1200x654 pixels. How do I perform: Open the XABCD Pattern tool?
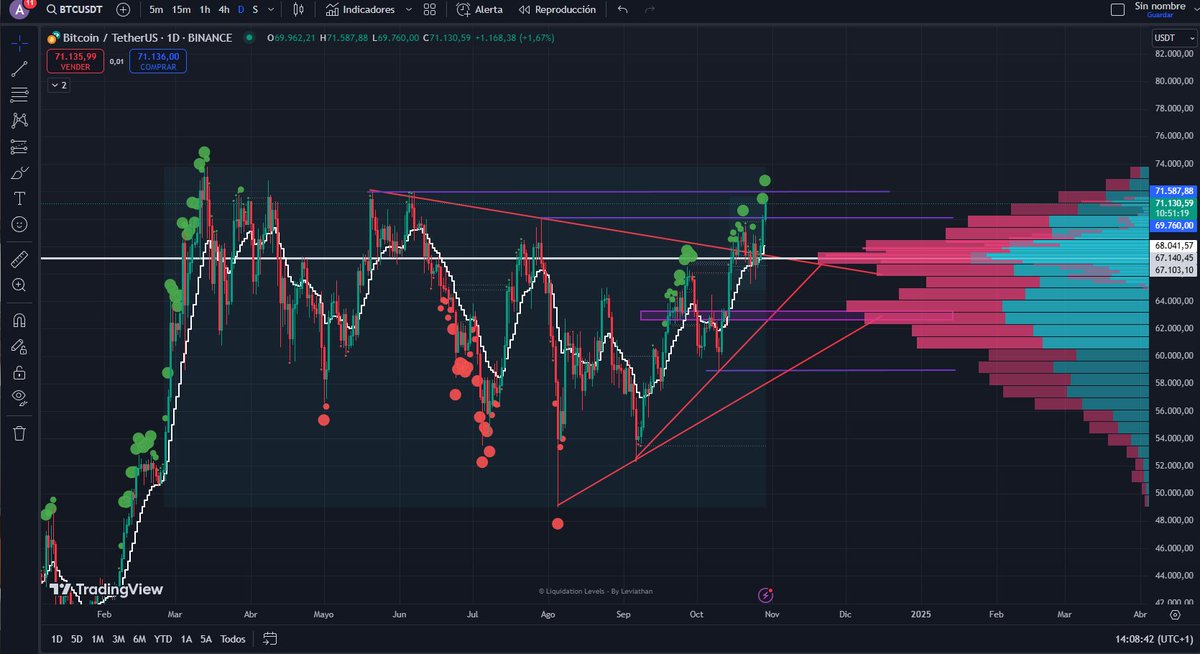click(20, 119)
